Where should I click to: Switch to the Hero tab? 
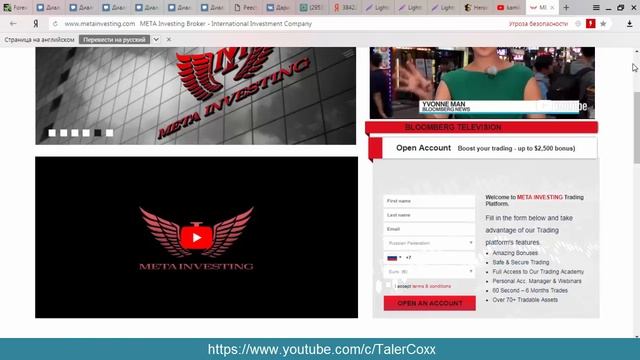(x=476, y=7)
